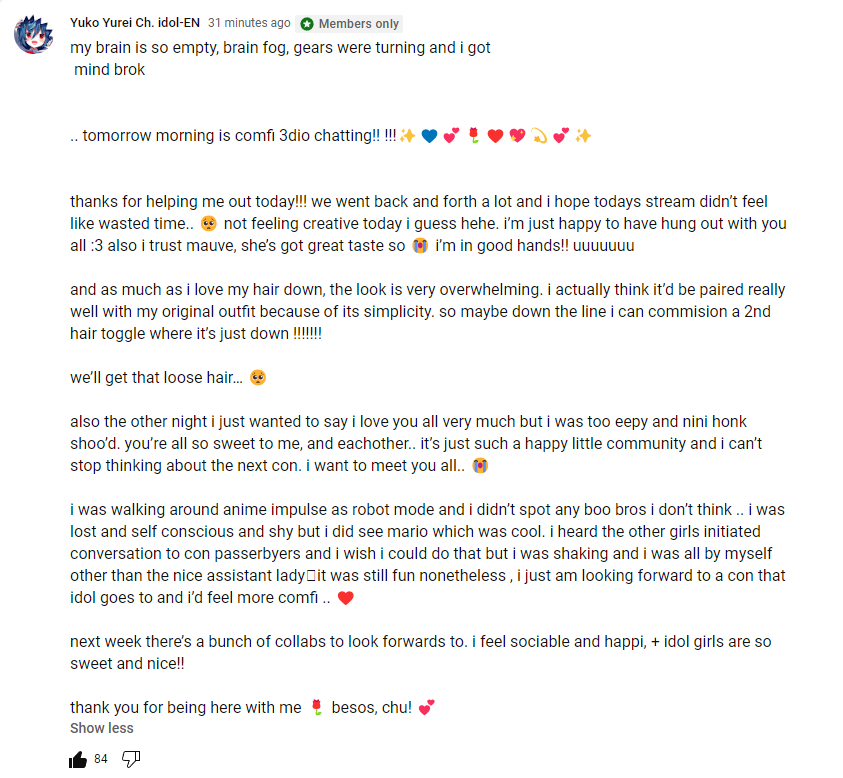This screenshot has width=843, height=778.
Task: Collapse the post with Show less
Action: click(102, 728)
